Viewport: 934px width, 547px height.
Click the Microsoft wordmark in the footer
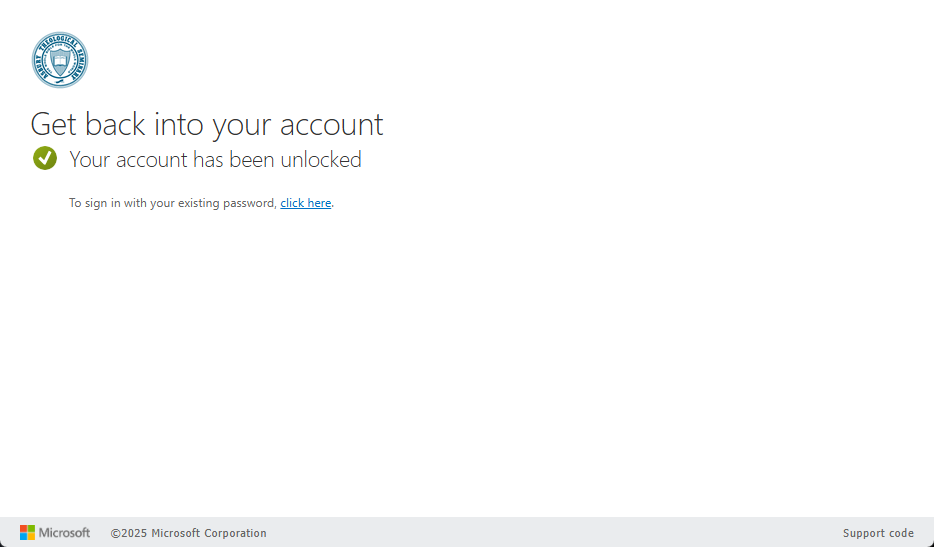pyautogui.click(x=64, y=533)
